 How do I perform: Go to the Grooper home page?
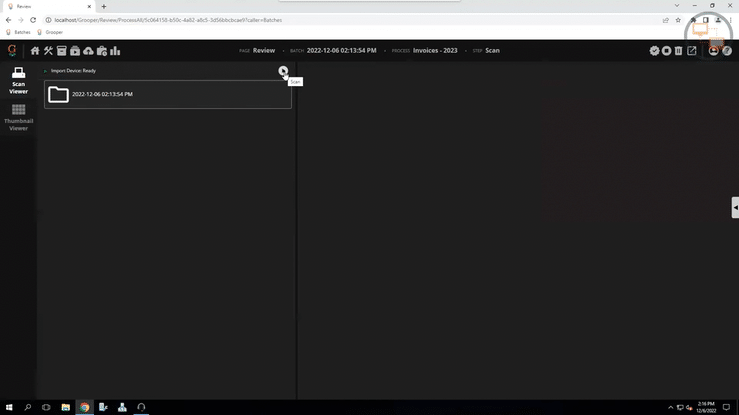point(35,51)
